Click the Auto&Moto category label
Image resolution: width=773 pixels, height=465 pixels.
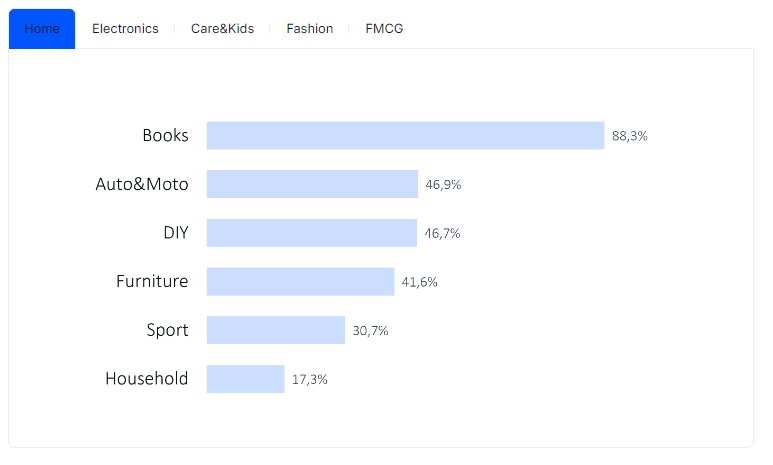click(x=142, y=184)
